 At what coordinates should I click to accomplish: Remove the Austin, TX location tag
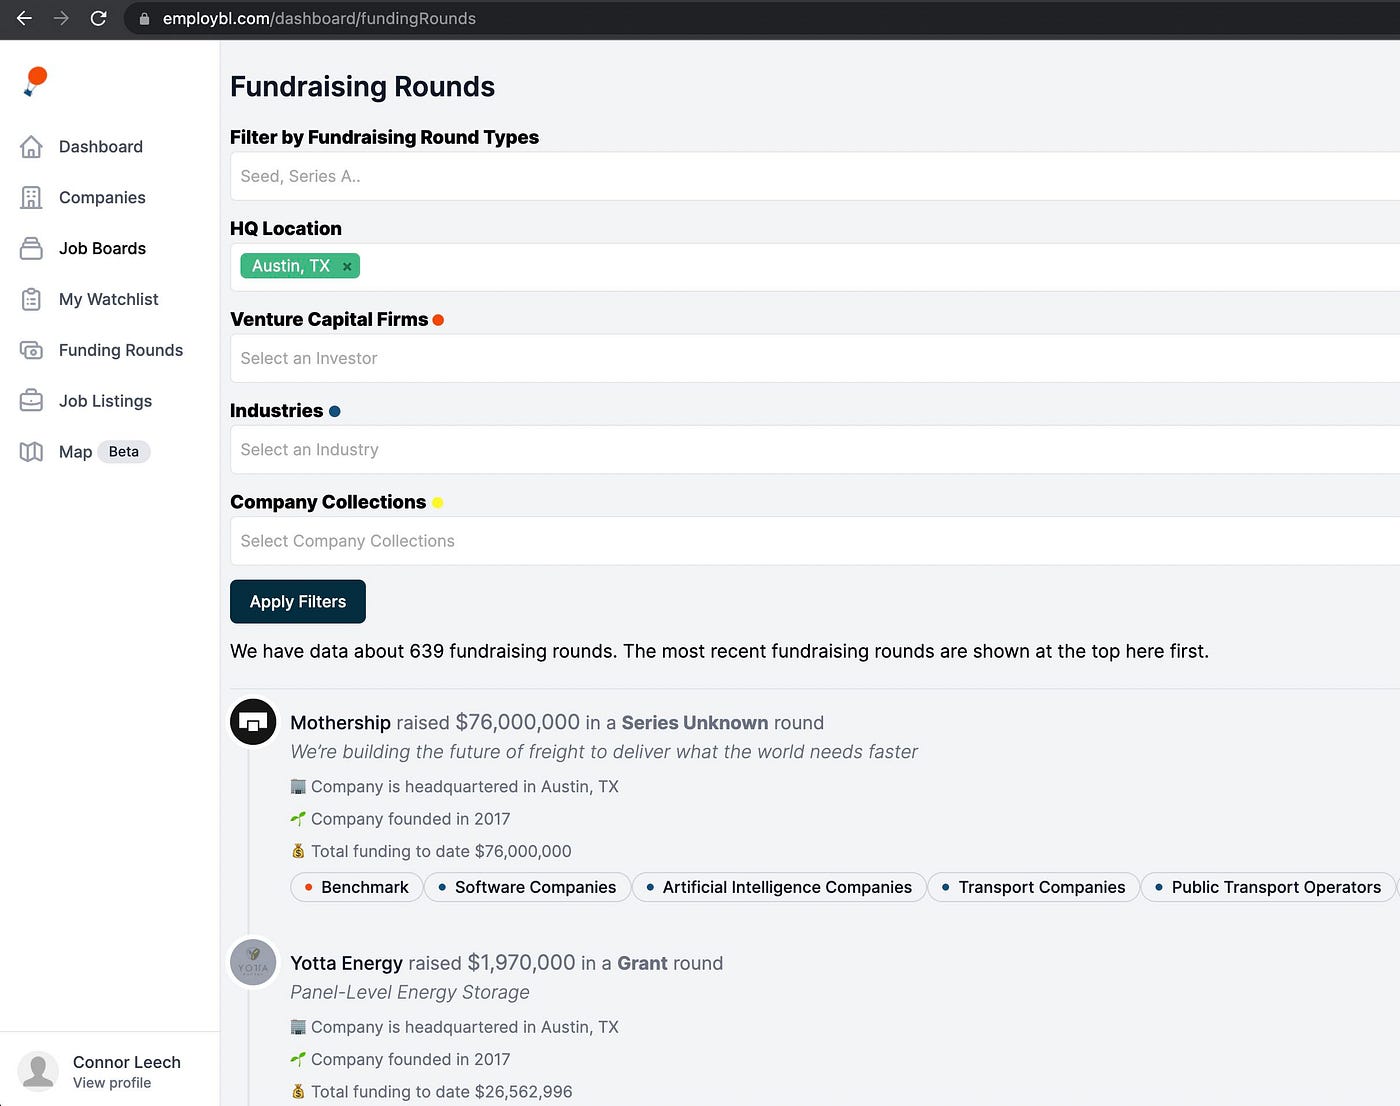(347, 266)
